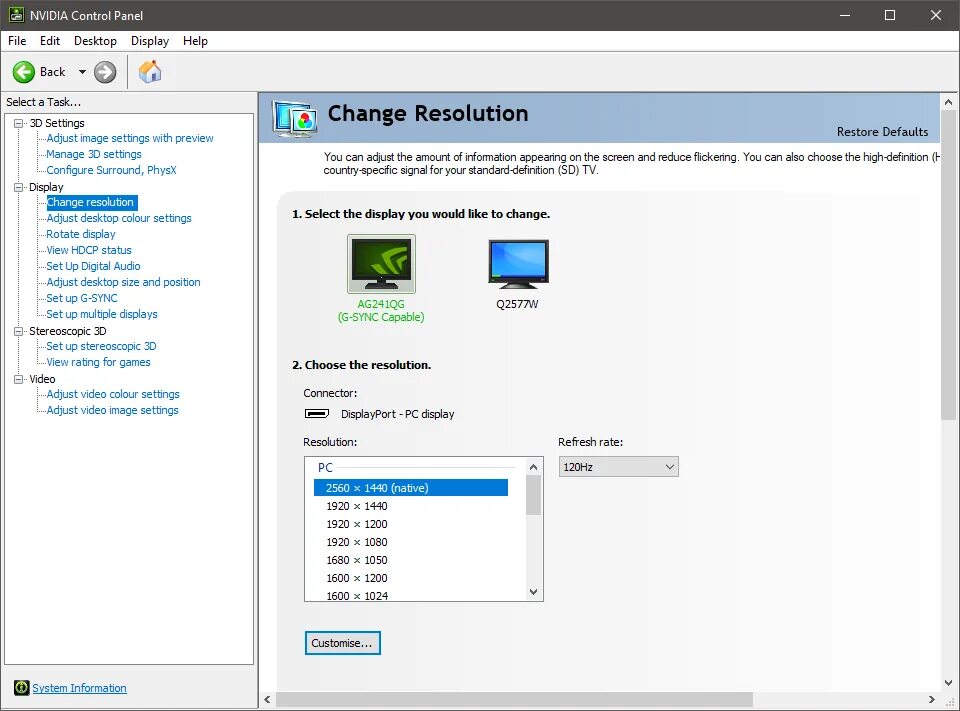Viewport: 960px width, 711px height.
Task: Click the green Back arrow icon
Action: [x=24, y=72]
